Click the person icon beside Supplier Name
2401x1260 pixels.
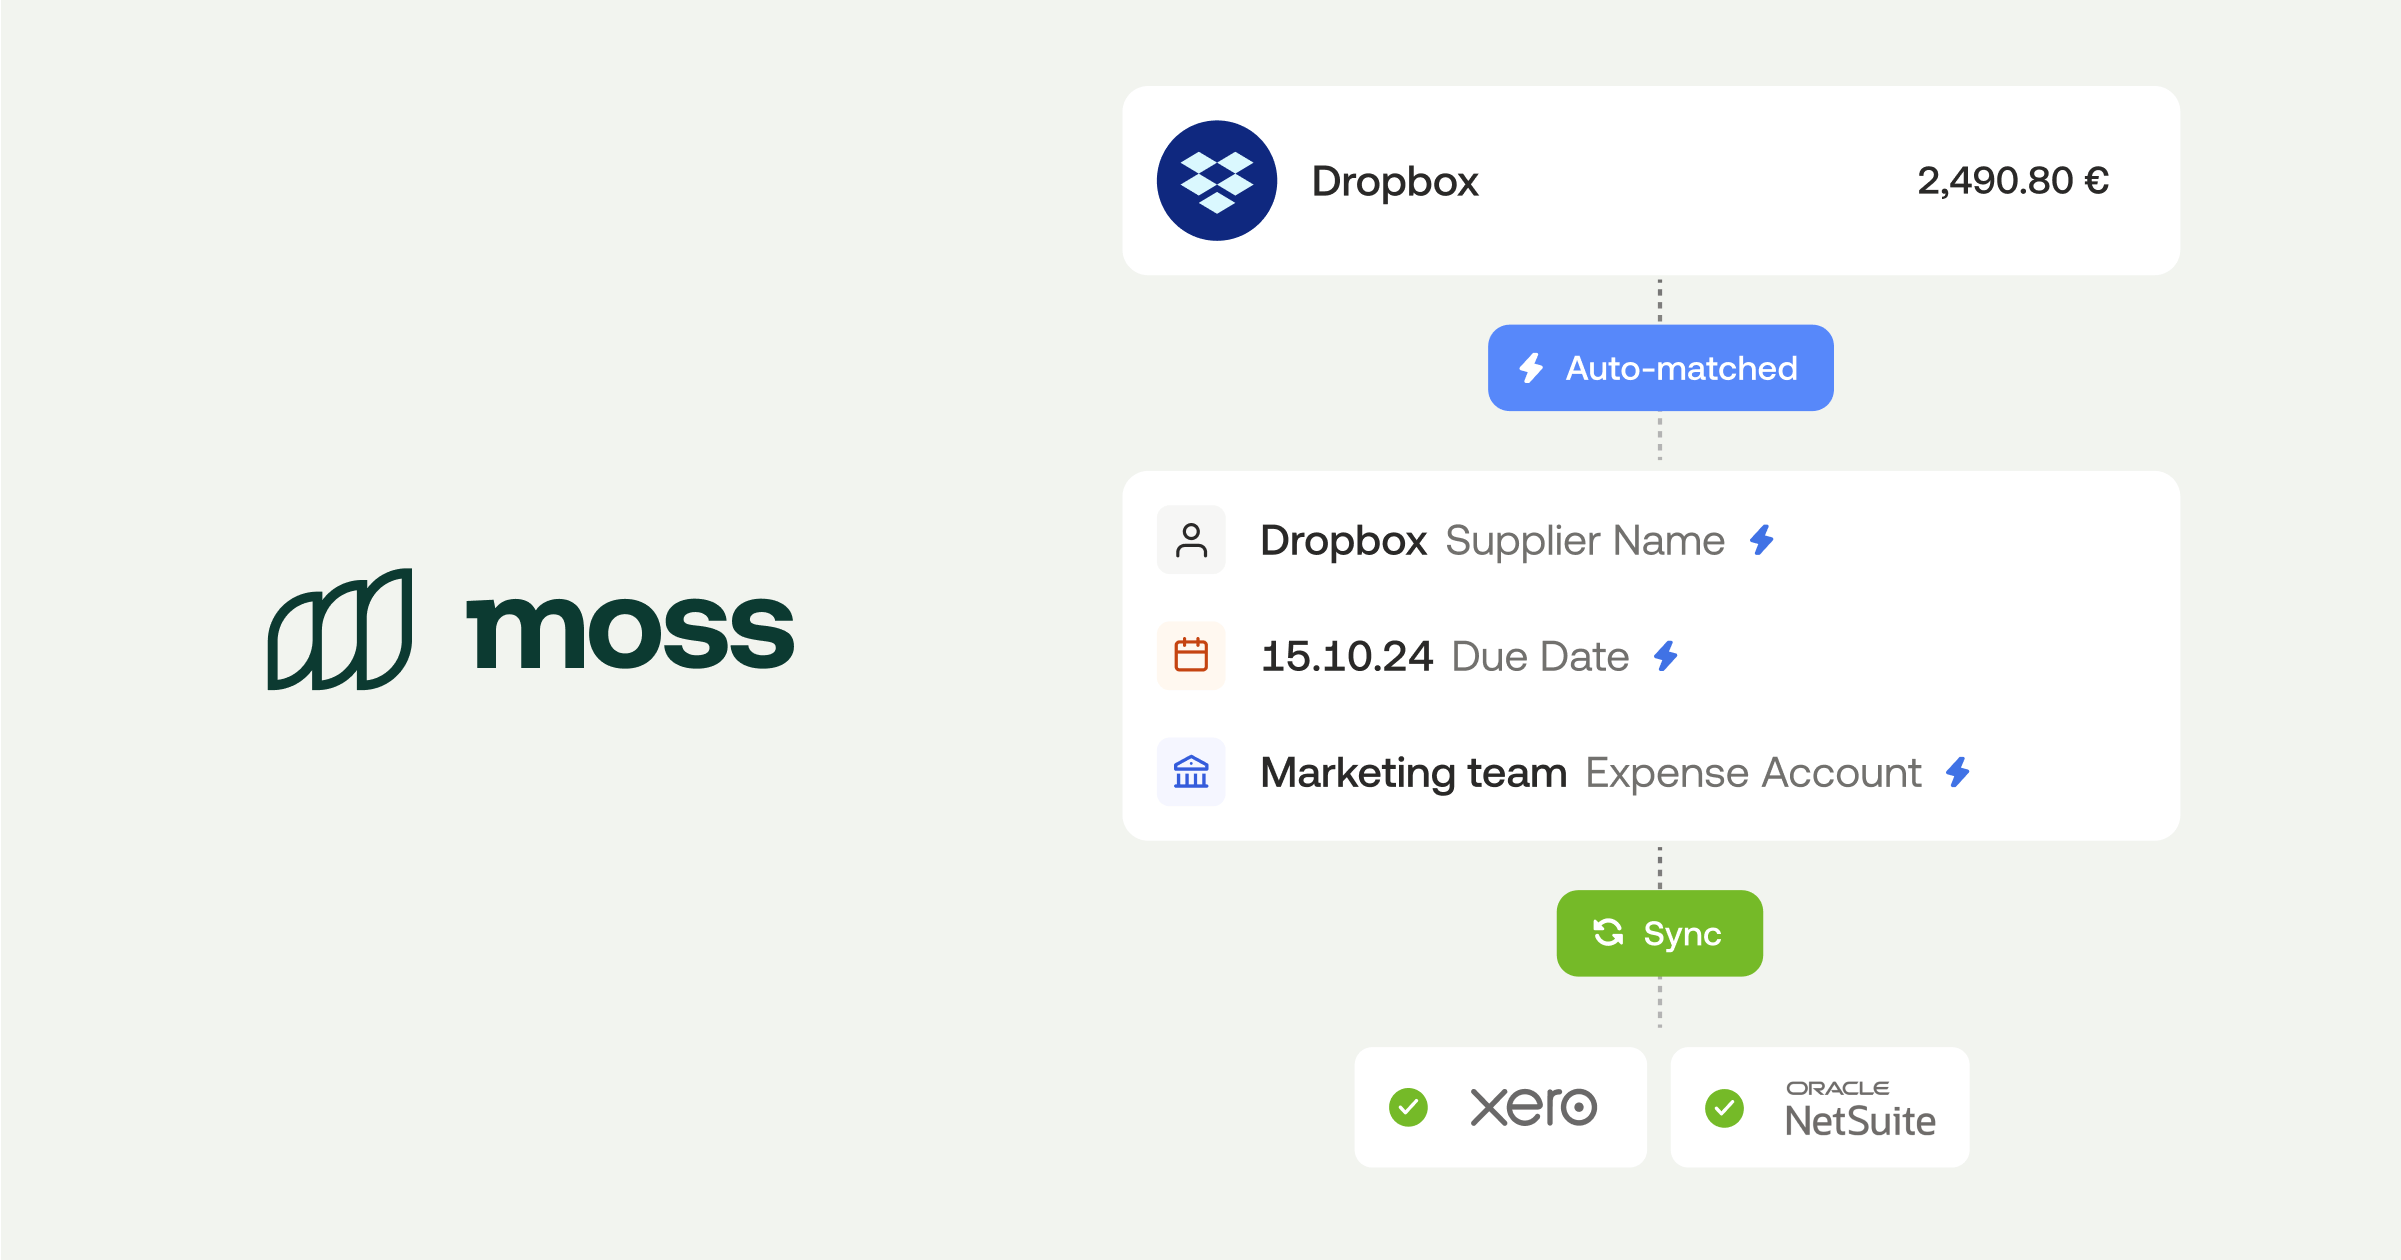pyautogui.click(x=1191, y=540)
